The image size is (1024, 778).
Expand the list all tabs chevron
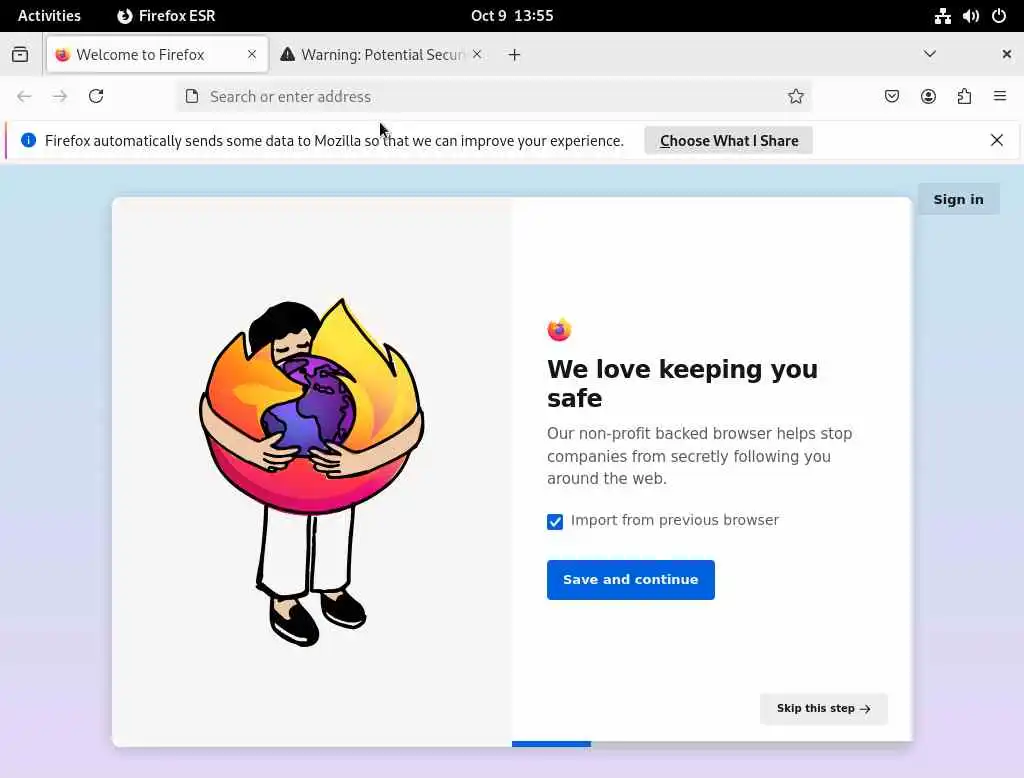930,54
